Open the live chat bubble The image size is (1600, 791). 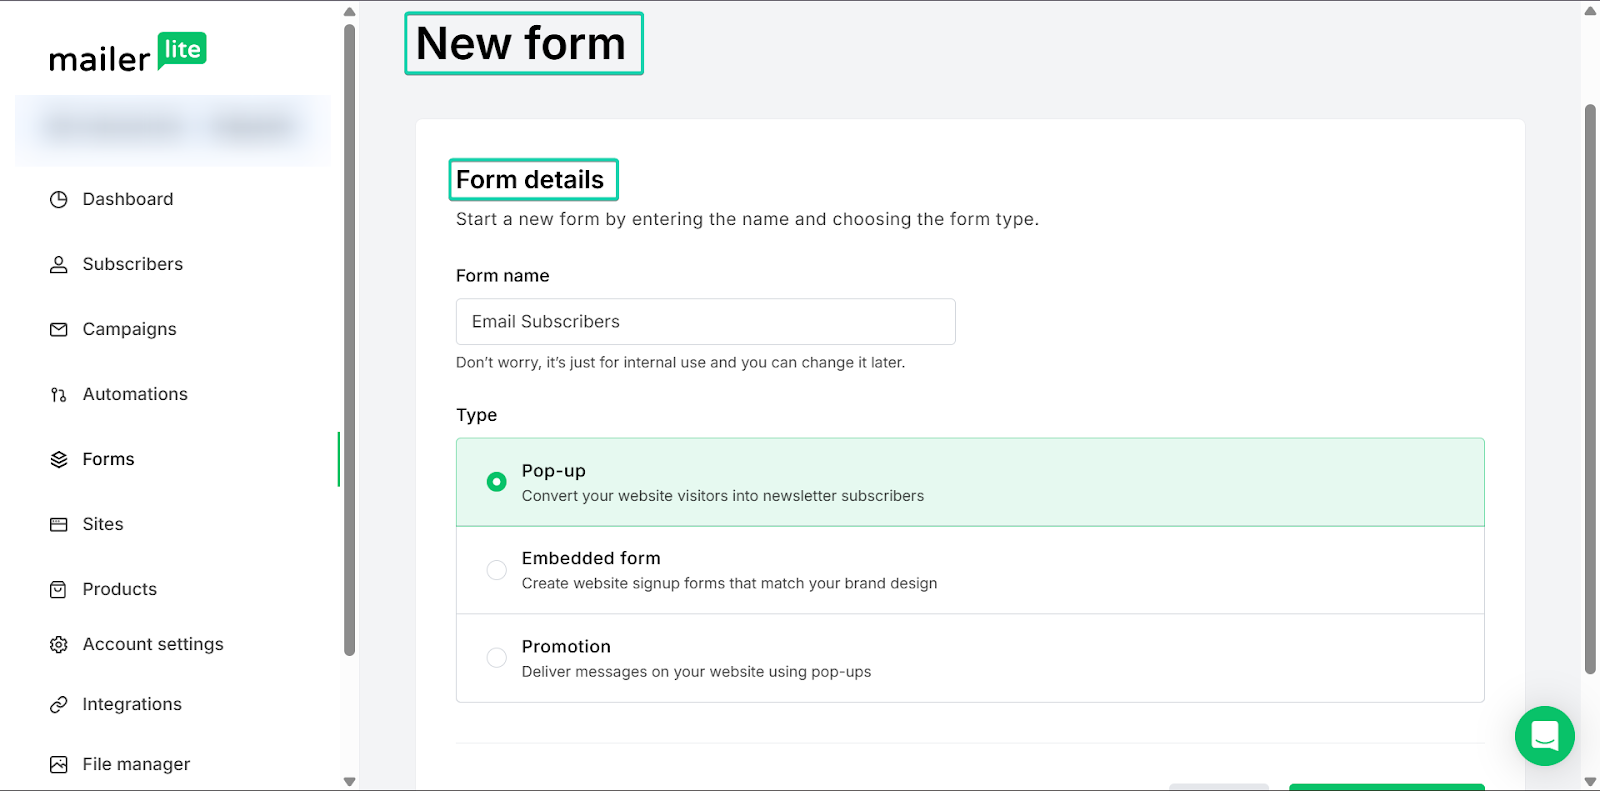[x=1544, y=736]
